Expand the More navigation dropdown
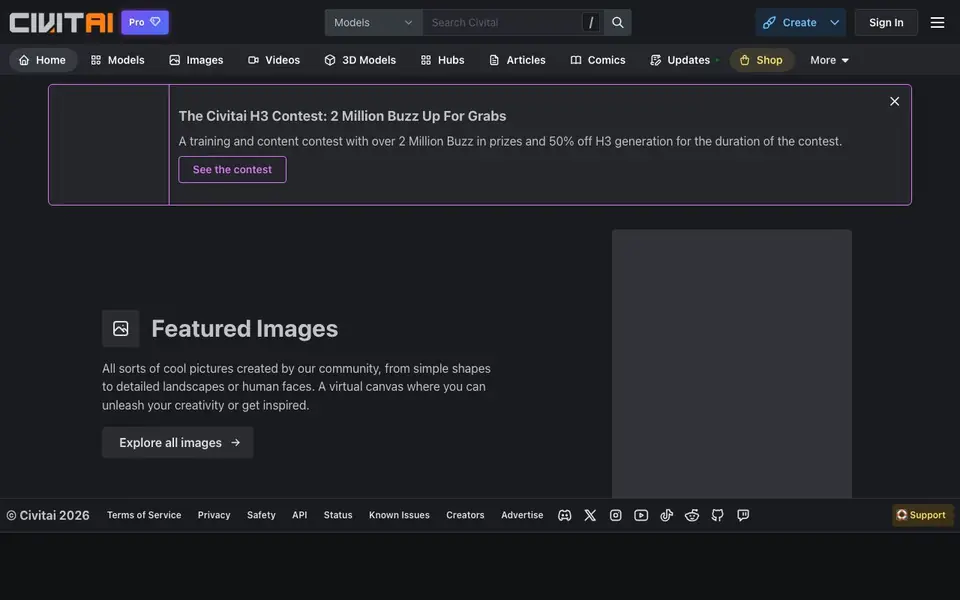Image resolution: width=960 pixels, height=600 pixels. [x=829, y=60]
